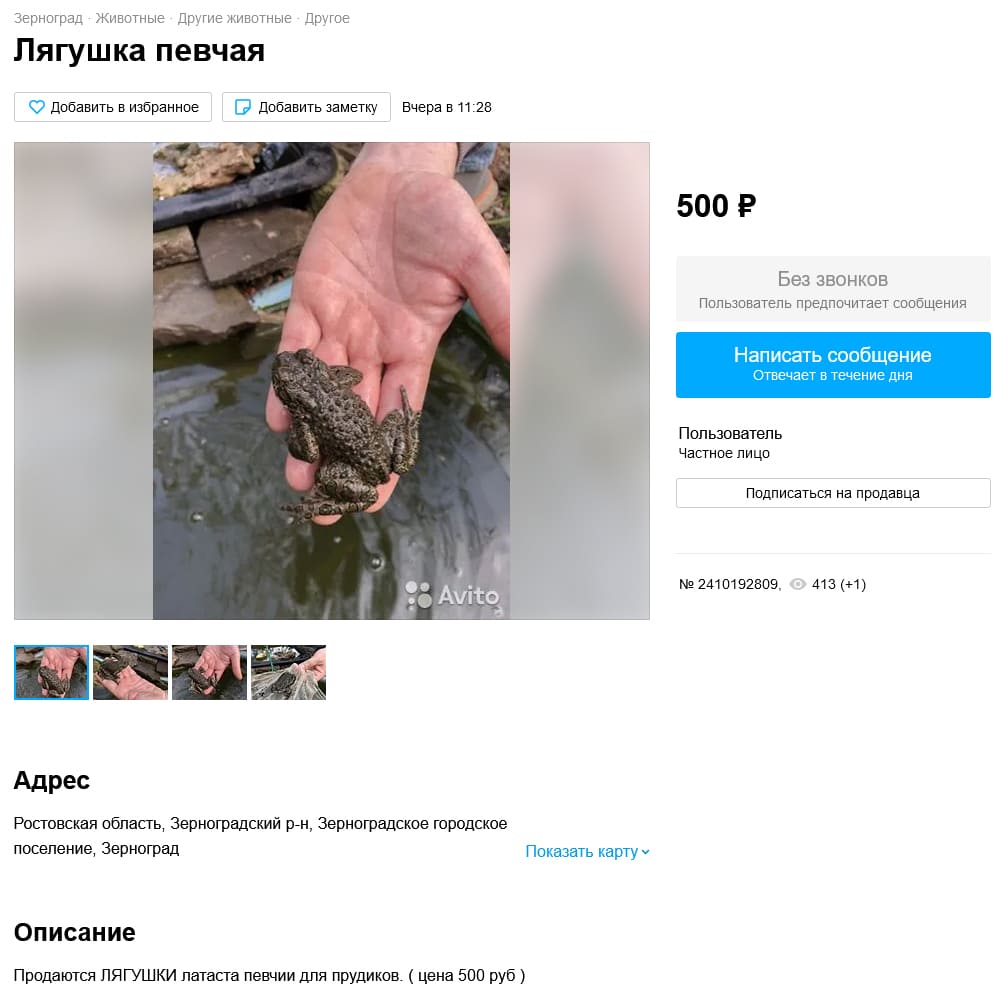
Task: Click the Avito watermark logo on the photo
Action: coord(453,595)
